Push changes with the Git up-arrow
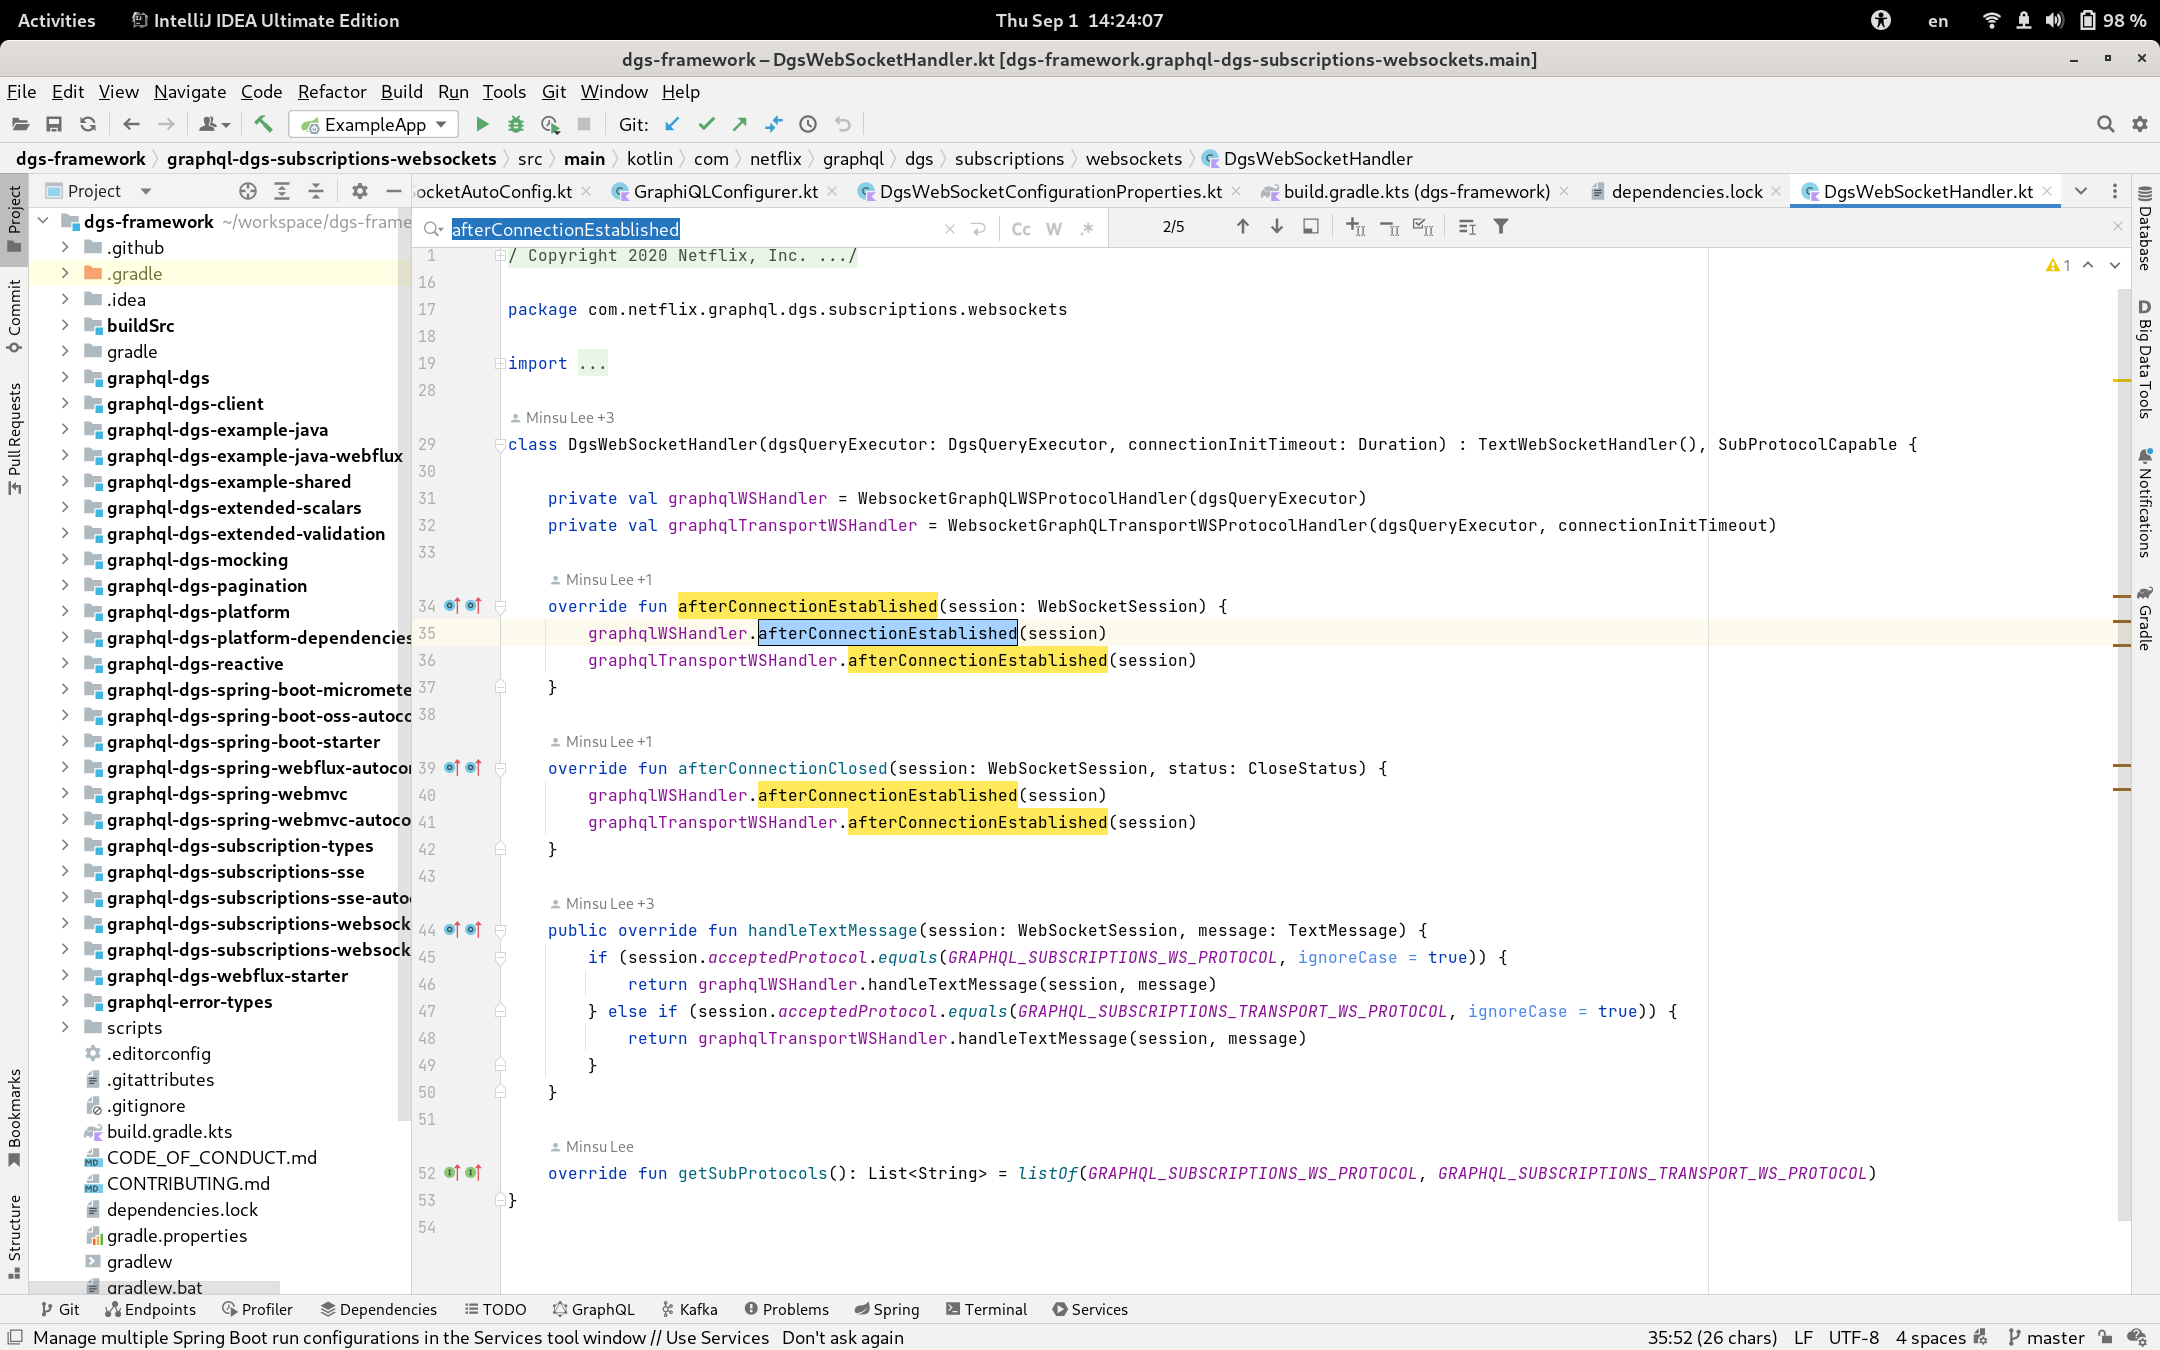This screenshot has height=1350, width=2160. coord(738,124)
